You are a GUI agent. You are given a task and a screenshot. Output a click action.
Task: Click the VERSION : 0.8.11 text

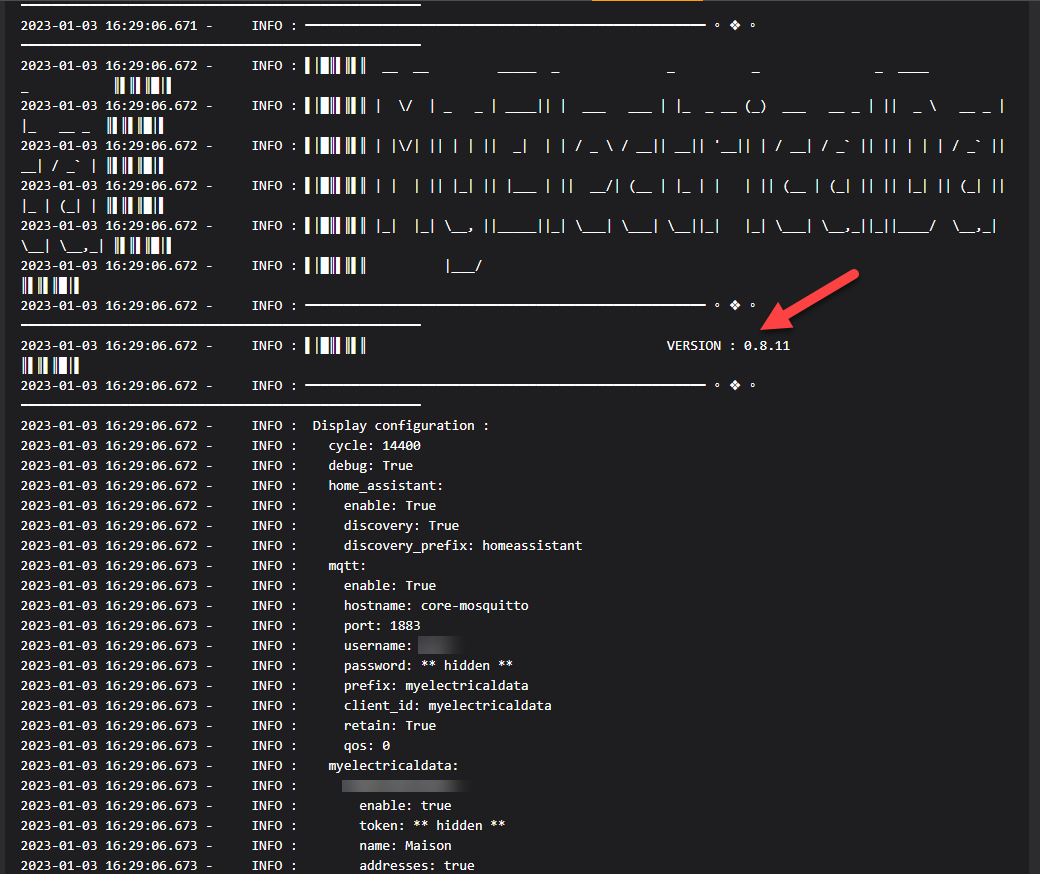point(728,345)
